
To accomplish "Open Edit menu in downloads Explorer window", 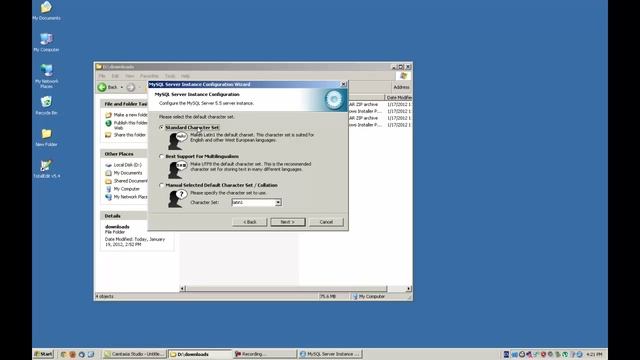I will click(x=116, y=76).
